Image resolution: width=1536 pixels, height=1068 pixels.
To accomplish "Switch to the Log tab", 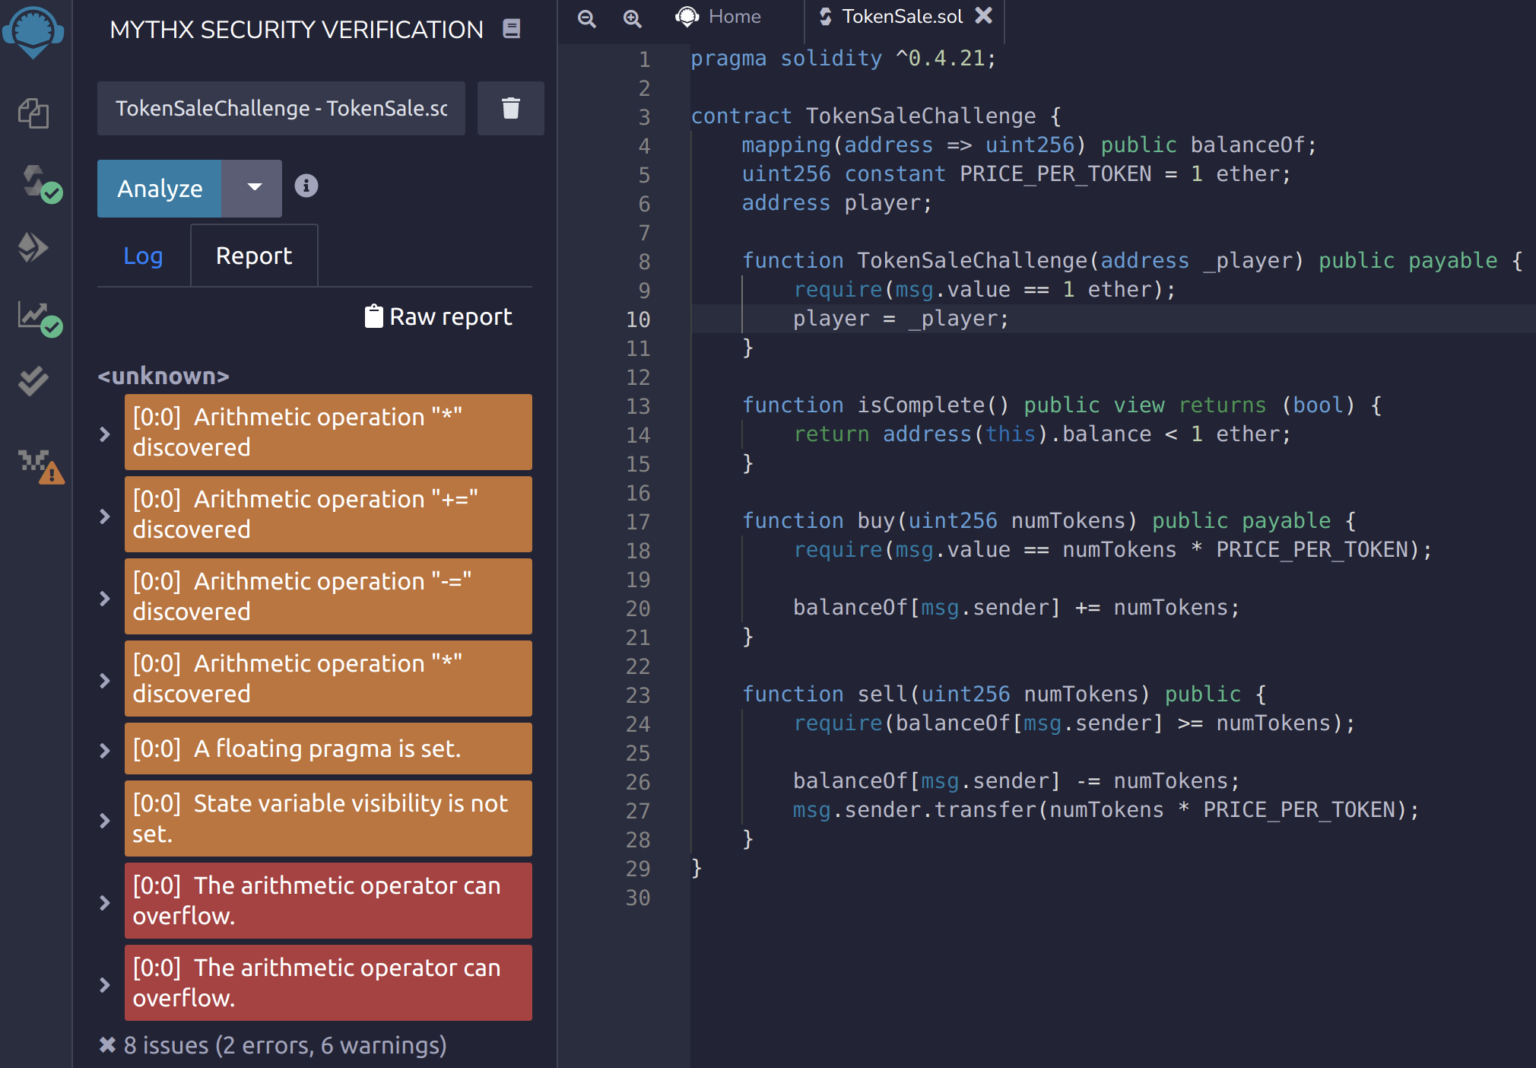I will click(x=143, y=256).
